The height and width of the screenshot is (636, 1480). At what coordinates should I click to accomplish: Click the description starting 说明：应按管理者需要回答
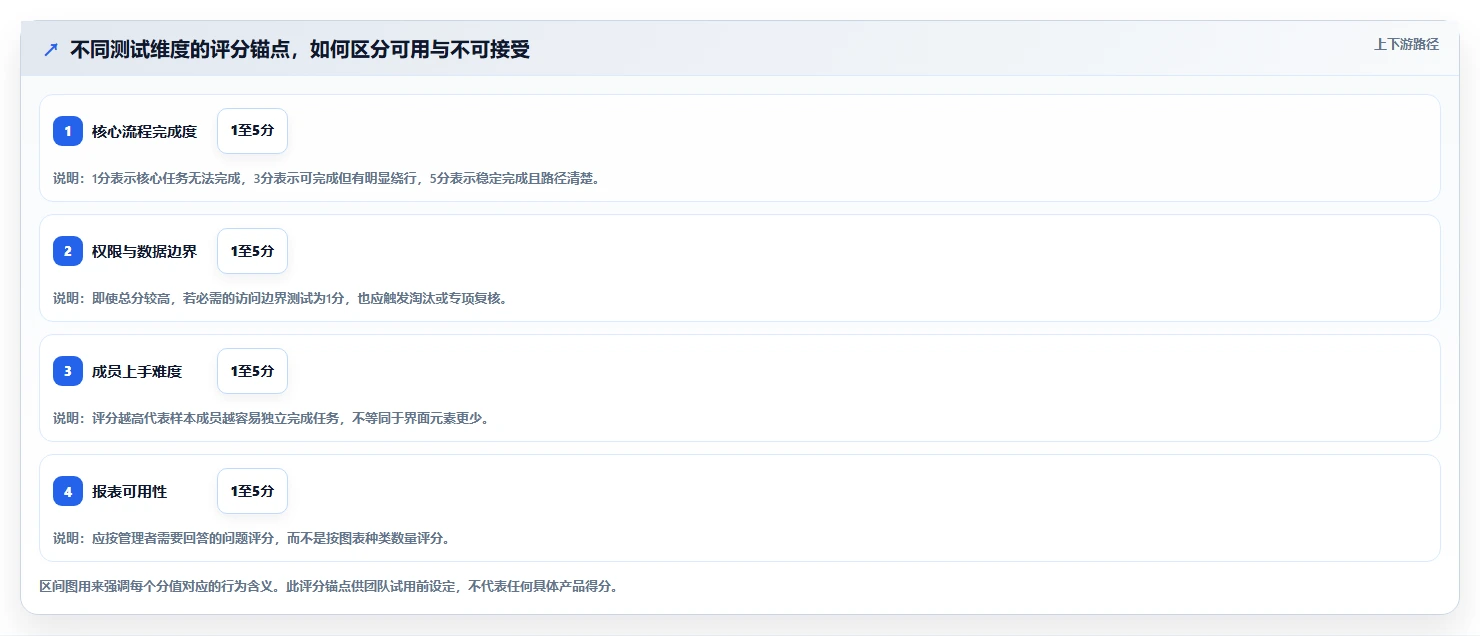251,539
